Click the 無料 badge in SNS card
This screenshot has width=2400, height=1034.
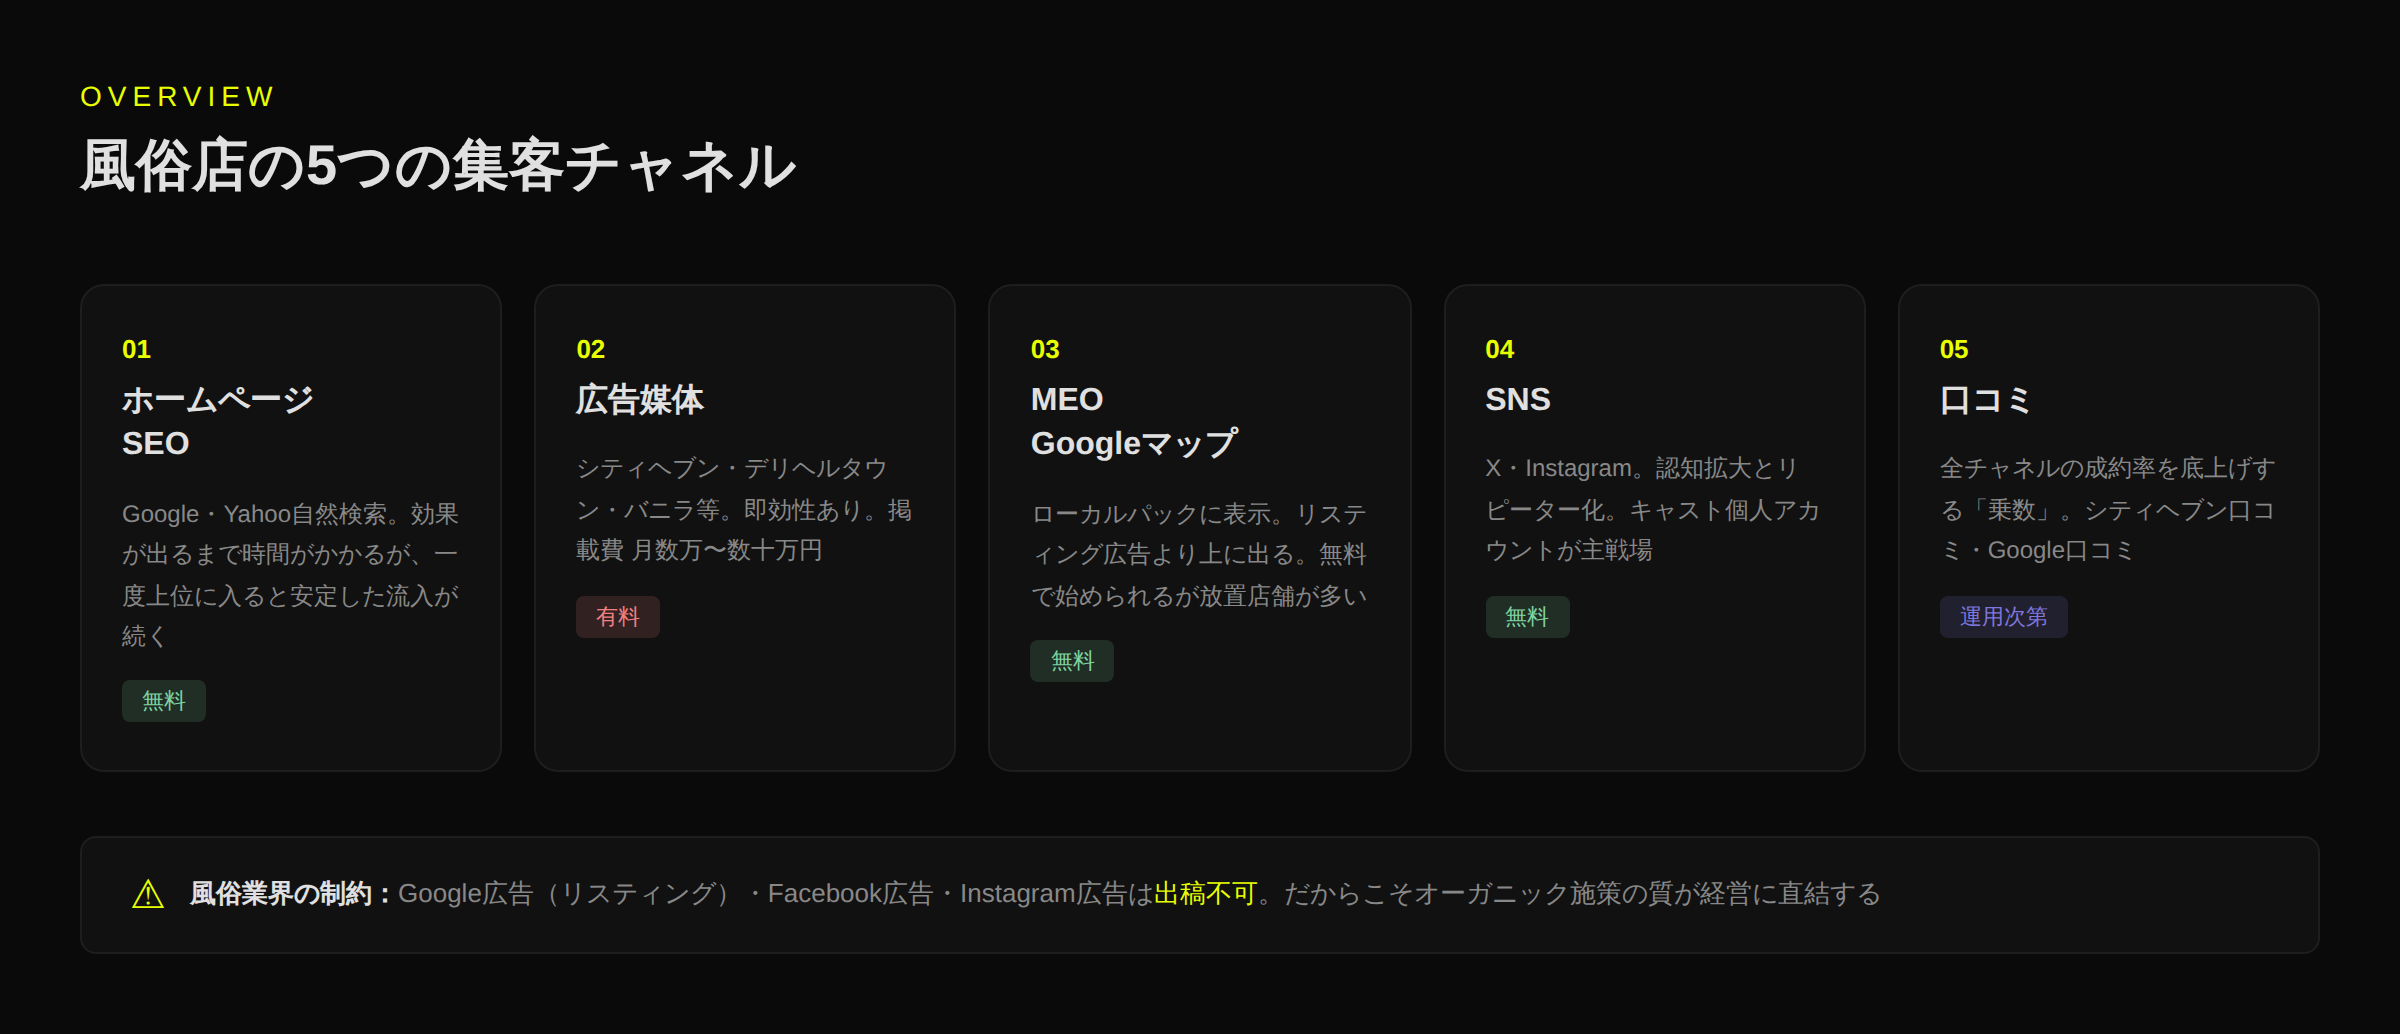pos(1527,617)
